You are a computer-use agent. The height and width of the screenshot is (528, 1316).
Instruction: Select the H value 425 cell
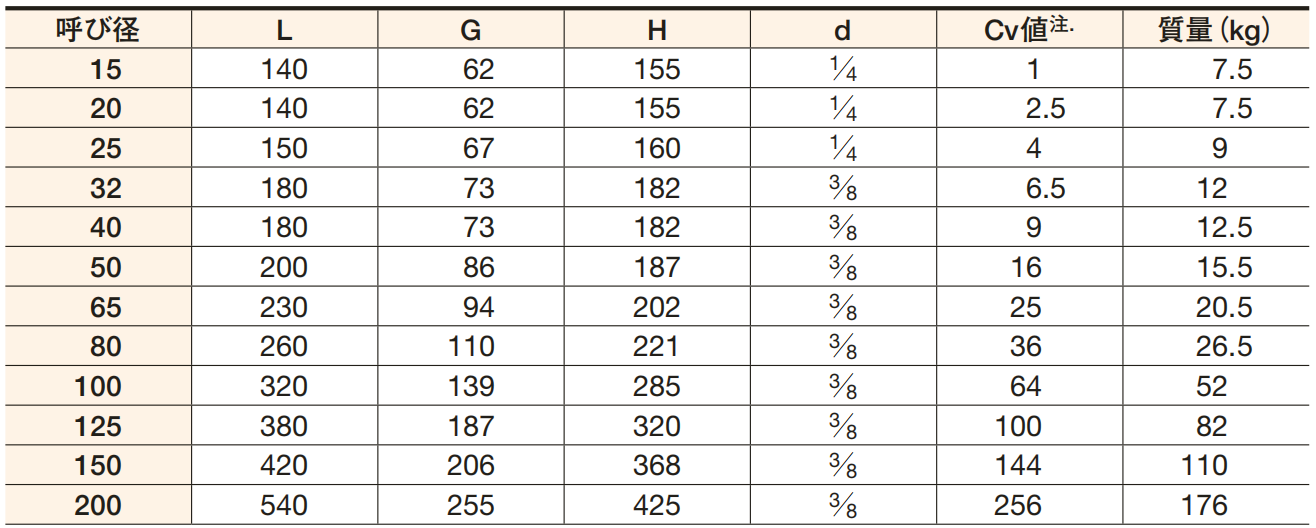(x=656, y=506)
